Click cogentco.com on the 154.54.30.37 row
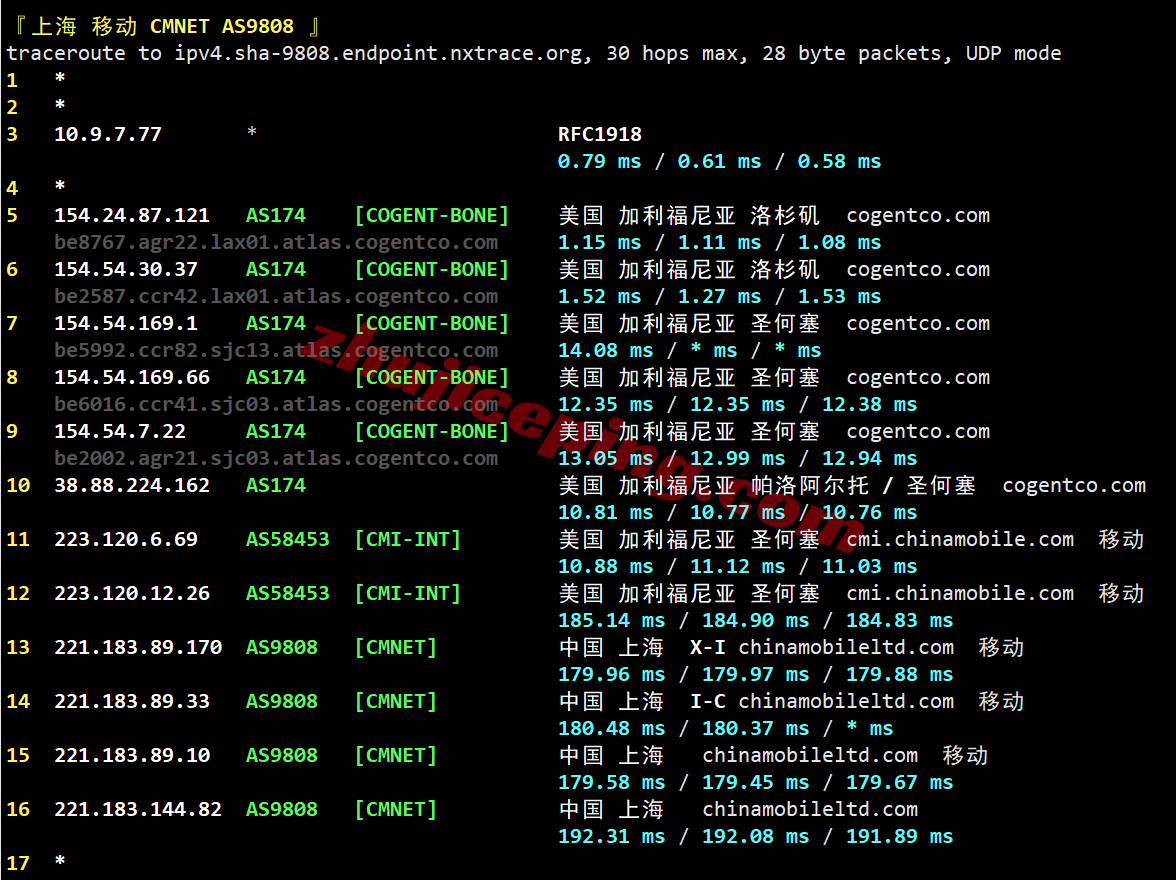The width and height of the screenshot is (1176, 880). tap(918, 269)
